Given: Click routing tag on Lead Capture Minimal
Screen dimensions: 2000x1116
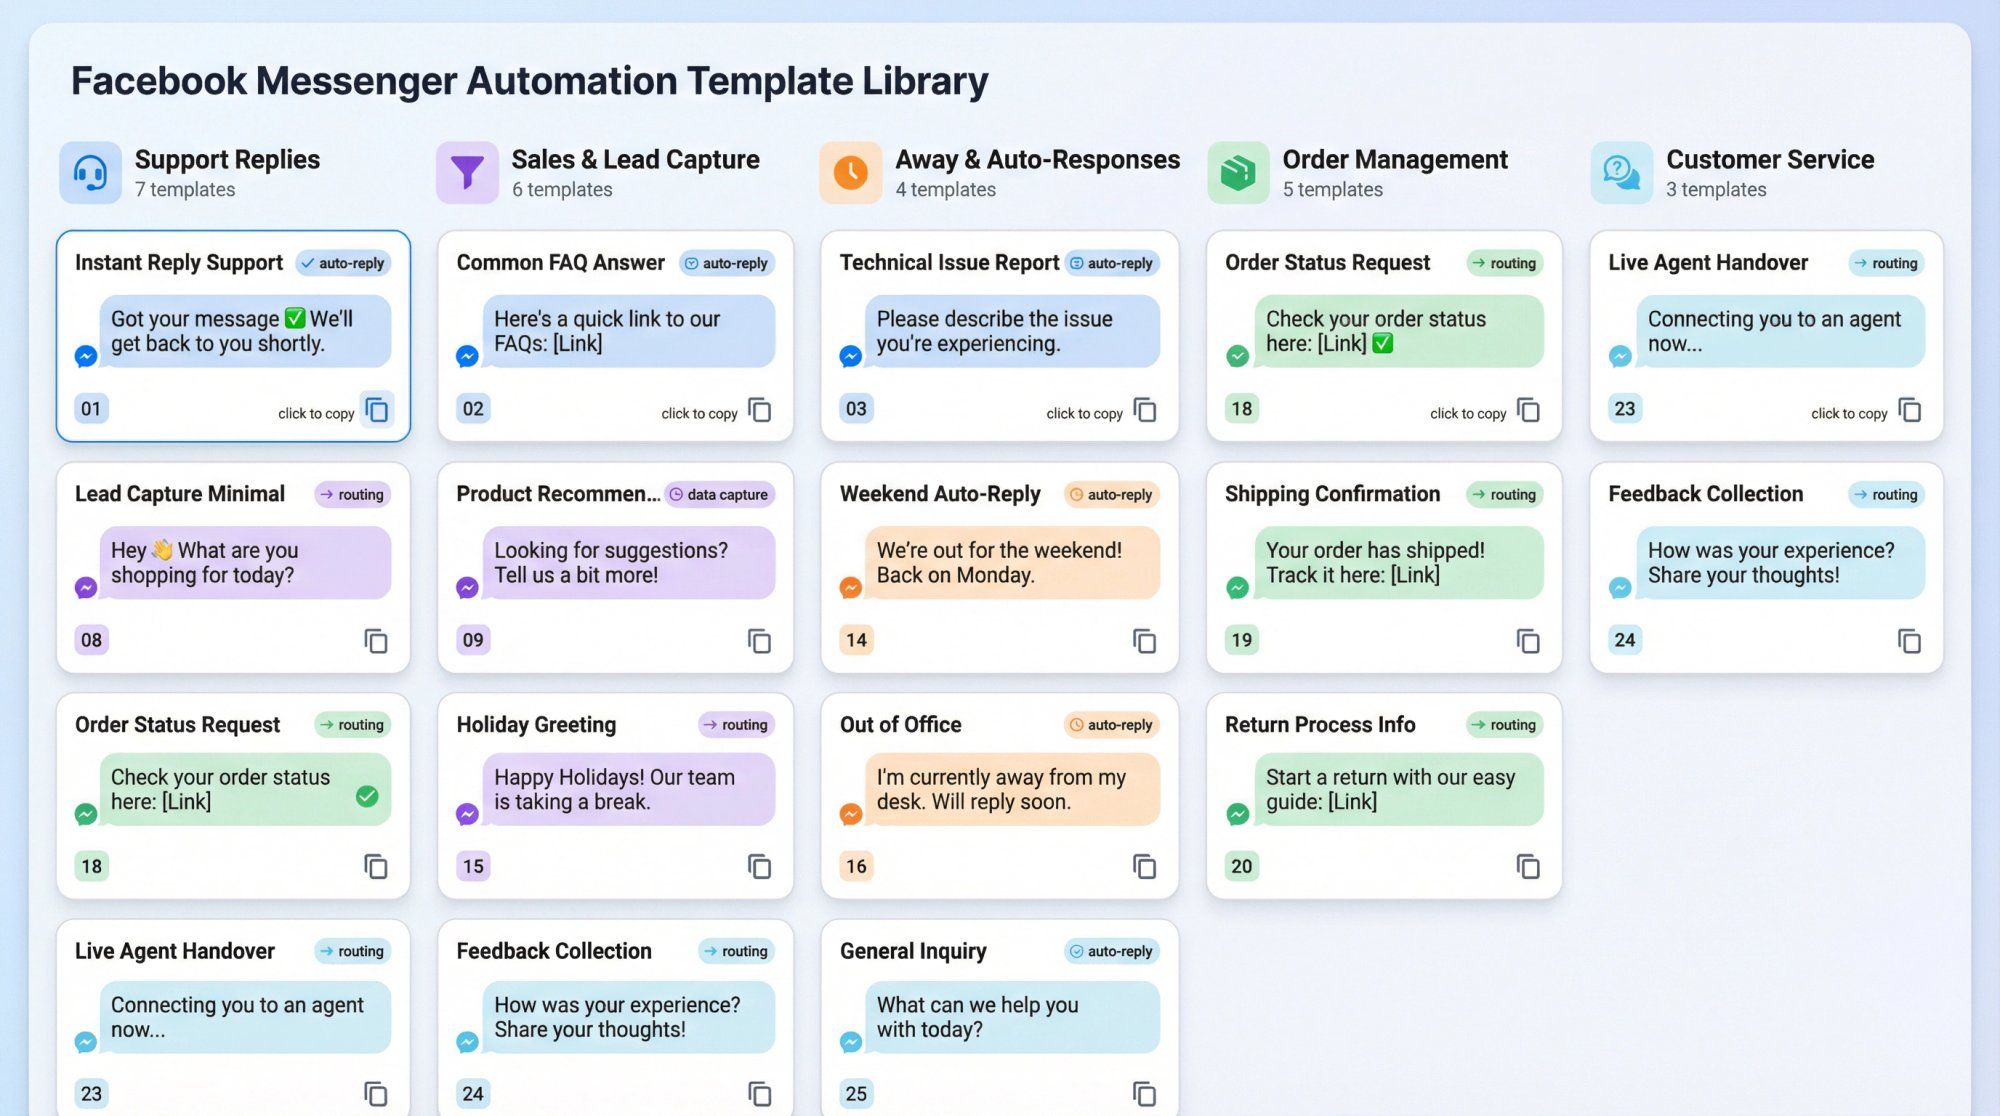Looking at the screenshot, I should (x=352, y=494).
